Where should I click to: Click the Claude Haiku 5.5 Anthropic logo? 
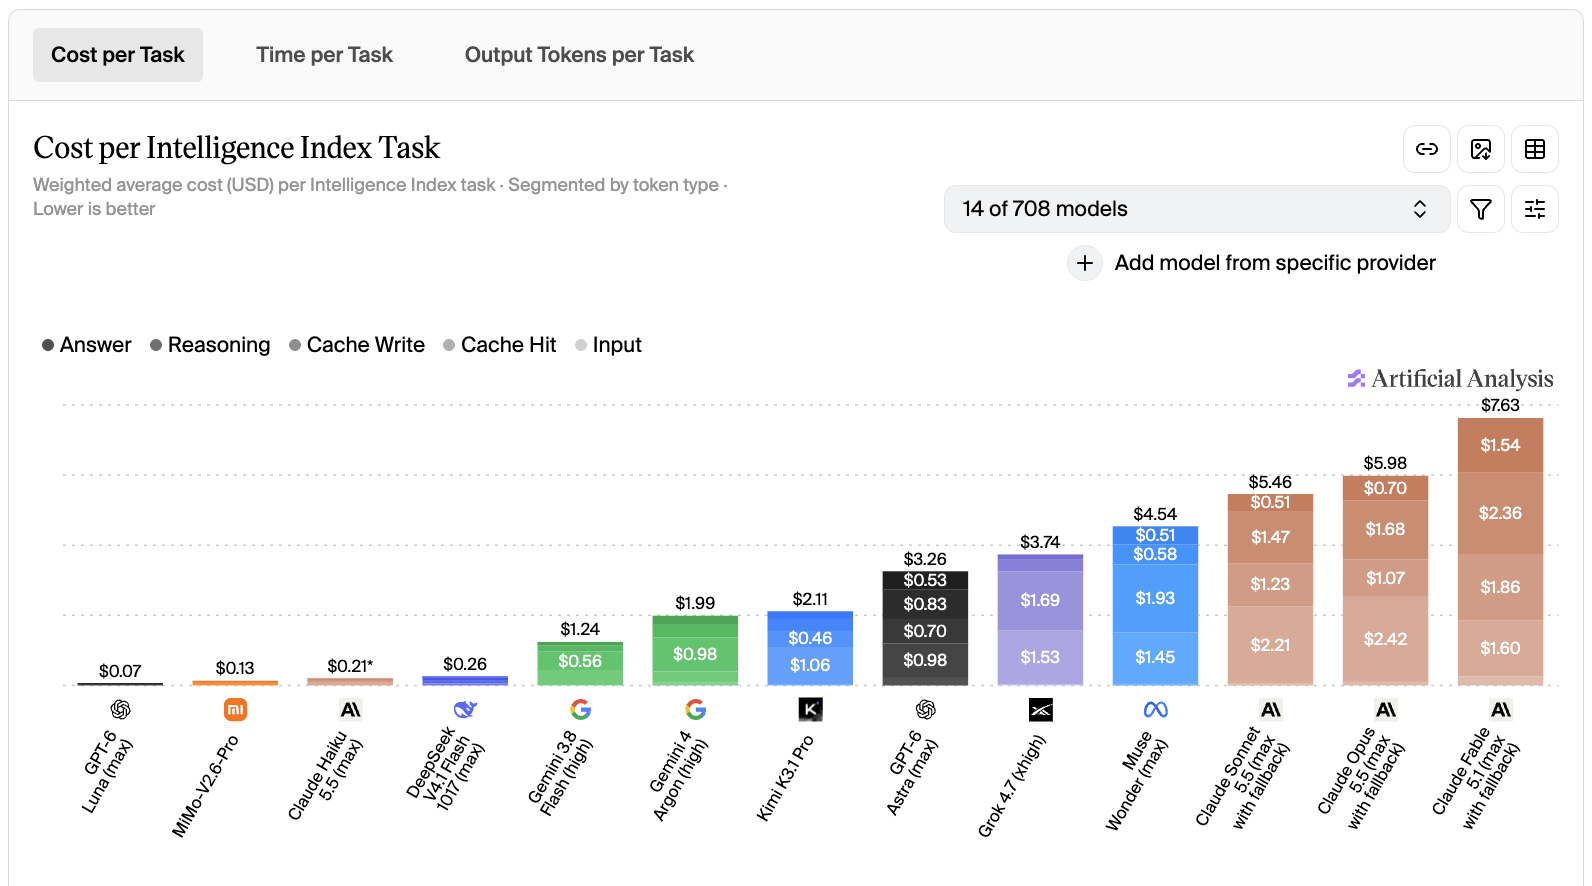350,710
